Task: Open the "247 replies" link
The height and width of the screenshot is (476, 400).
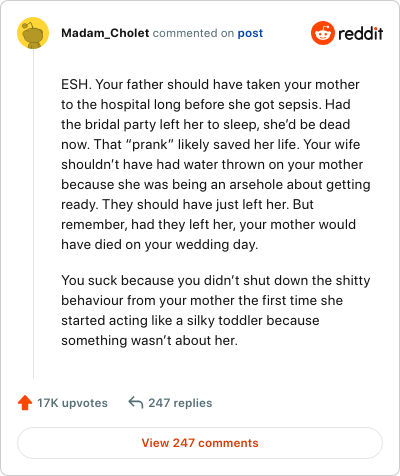Action: click(x=180, y=403)
